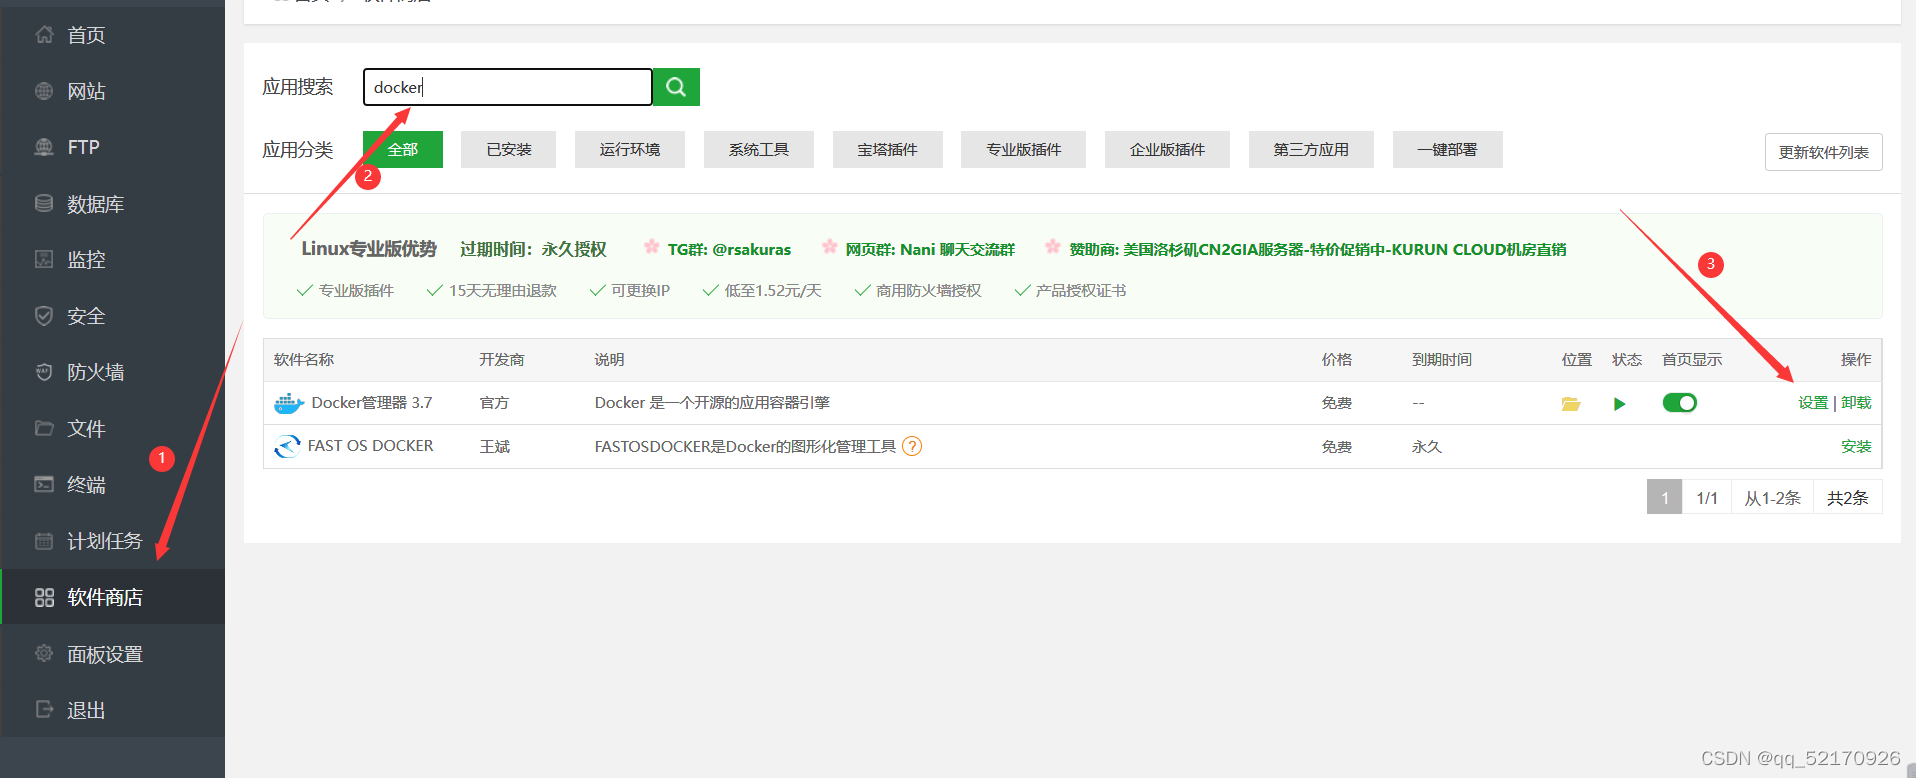
Task: Focus the 应用搜索 search input field
Action: (x=508, y=87)
